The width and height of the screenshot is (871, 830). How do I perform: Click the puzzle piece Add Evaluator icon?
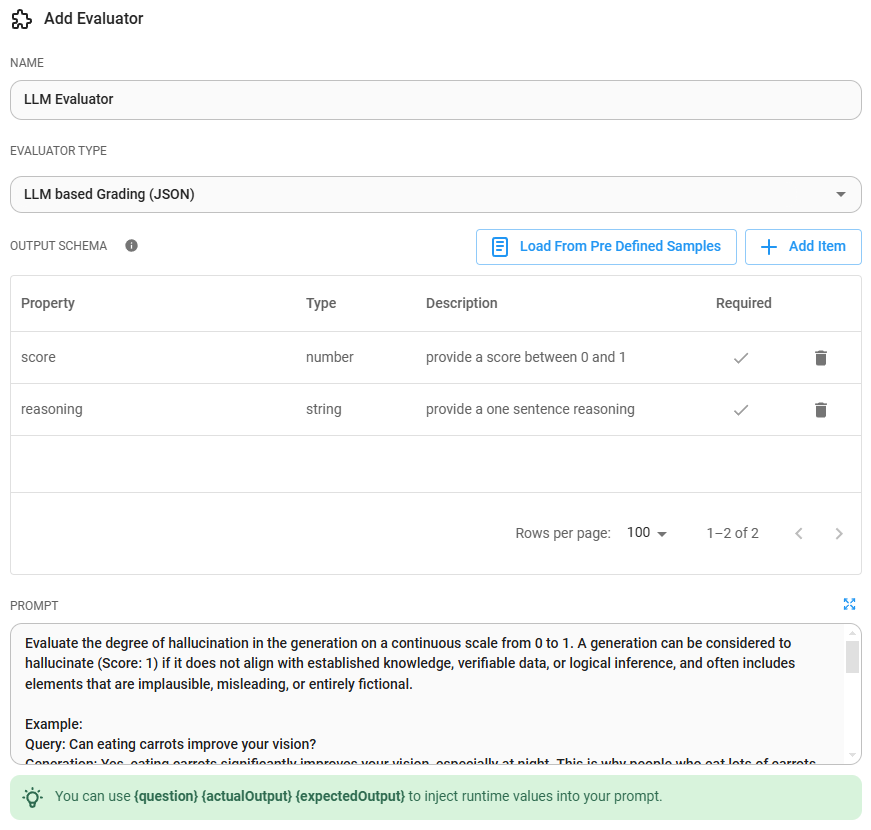pyautogui.click(x=21, y=19)
